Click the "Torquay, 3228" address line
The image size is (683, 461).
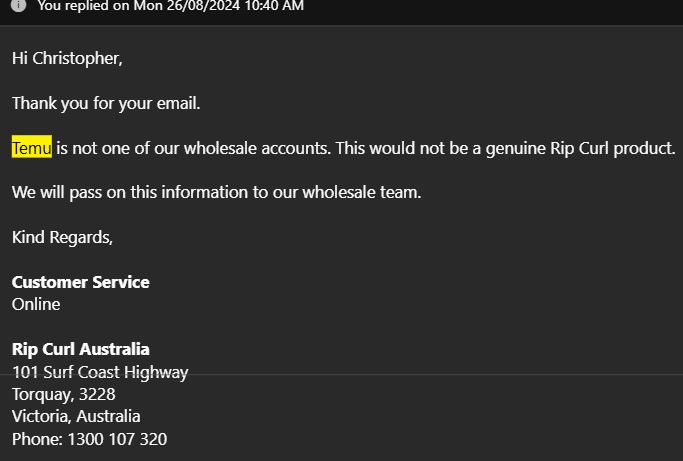[63, 394]
